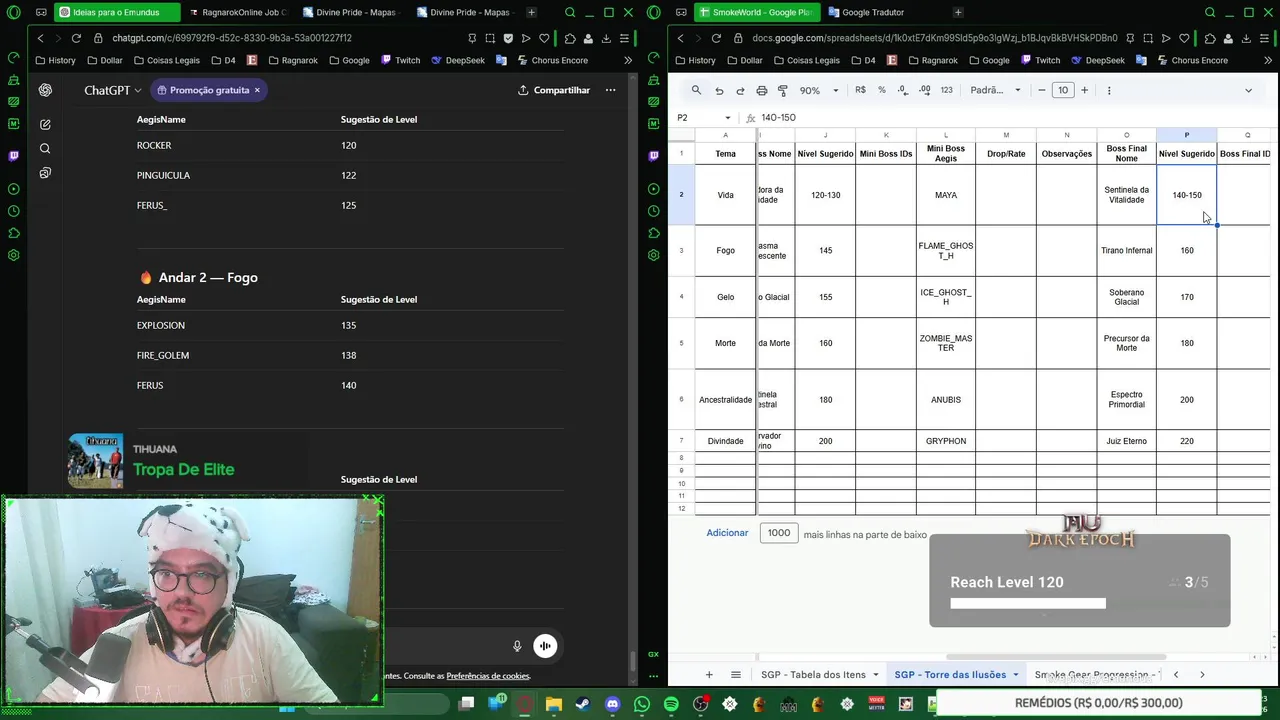Open SGP - Tabela dos Itens tab dropdown arrow
The image size is (1280, 720).
point(876,675)
